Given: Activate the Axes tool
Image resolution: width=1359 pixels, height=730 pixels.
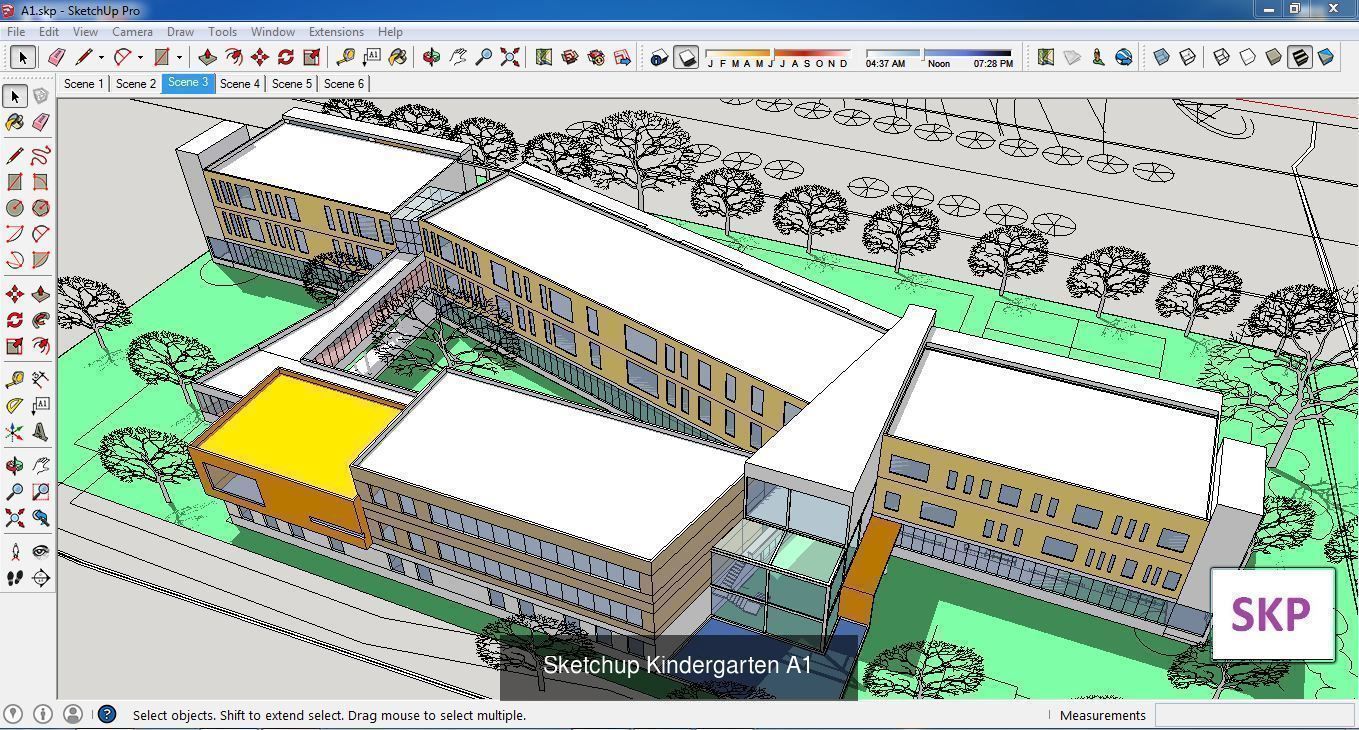Looking at the screenshot, I should pos(14,432).
